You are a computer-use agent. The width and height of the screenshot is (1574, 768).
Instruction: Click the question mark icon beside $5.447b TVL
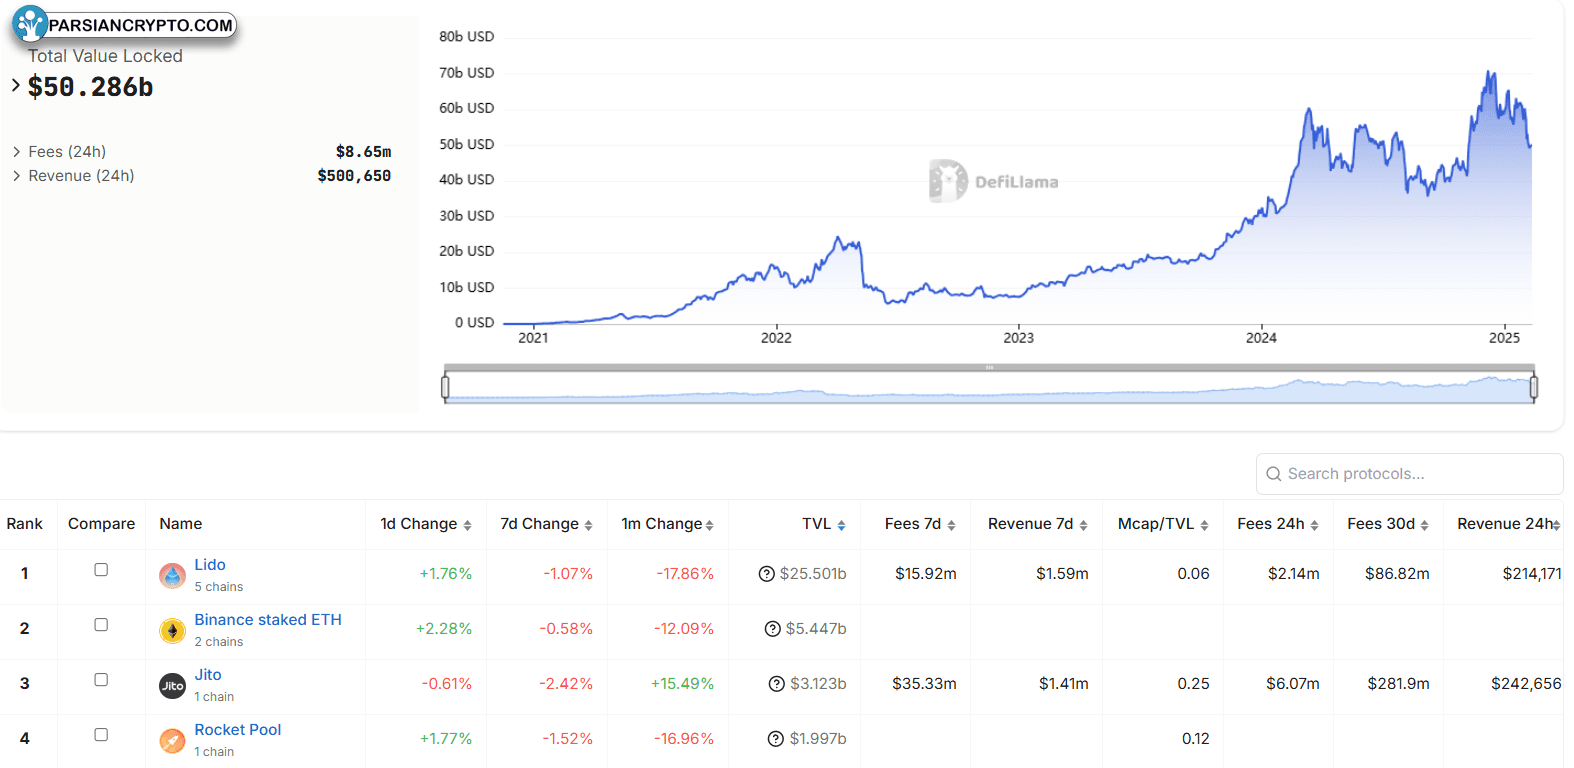tap(772, 629)
